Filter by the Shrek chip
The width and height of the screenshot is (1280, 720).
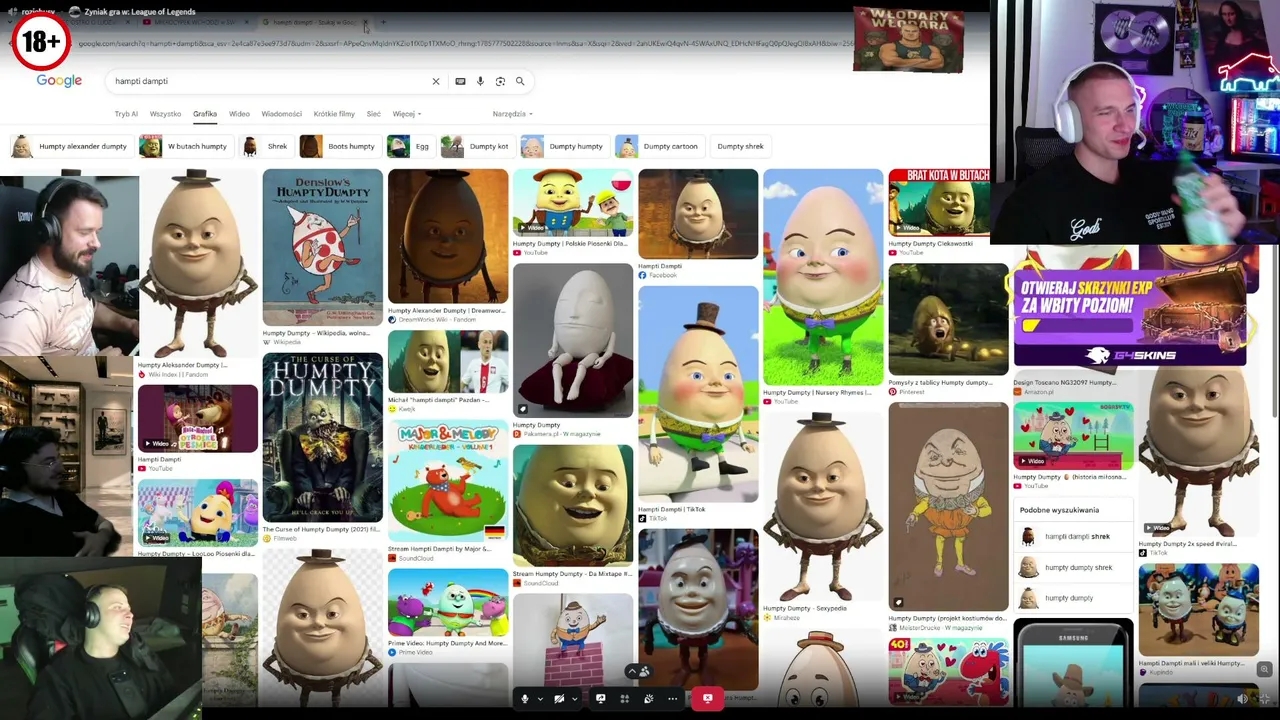265,146
